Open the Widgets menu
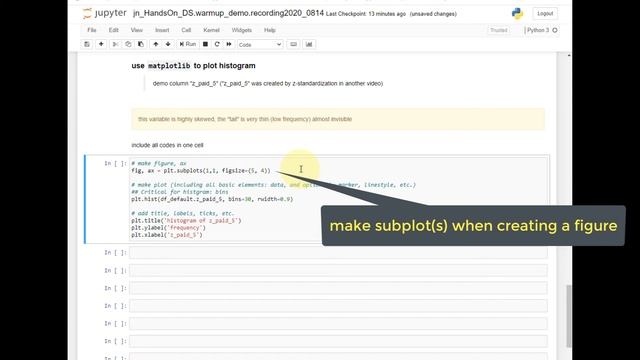This screenshot has height=360, width=640. click(242, 30)
